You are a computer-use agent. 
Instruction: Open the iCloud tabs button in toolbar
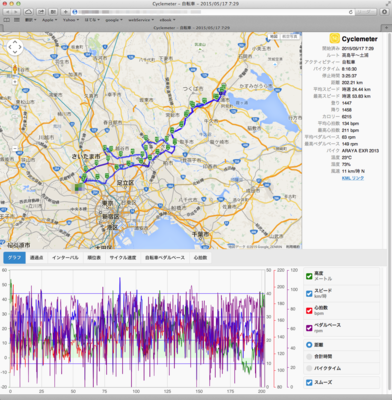[28, 12]
